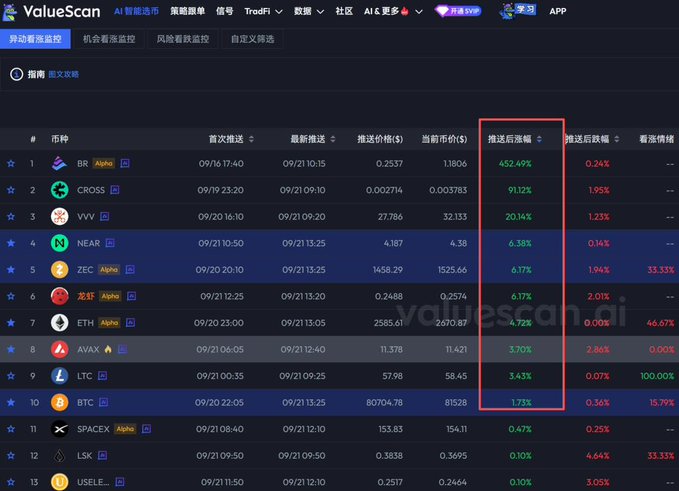Open AI icon next to BTC

(103, 402)
